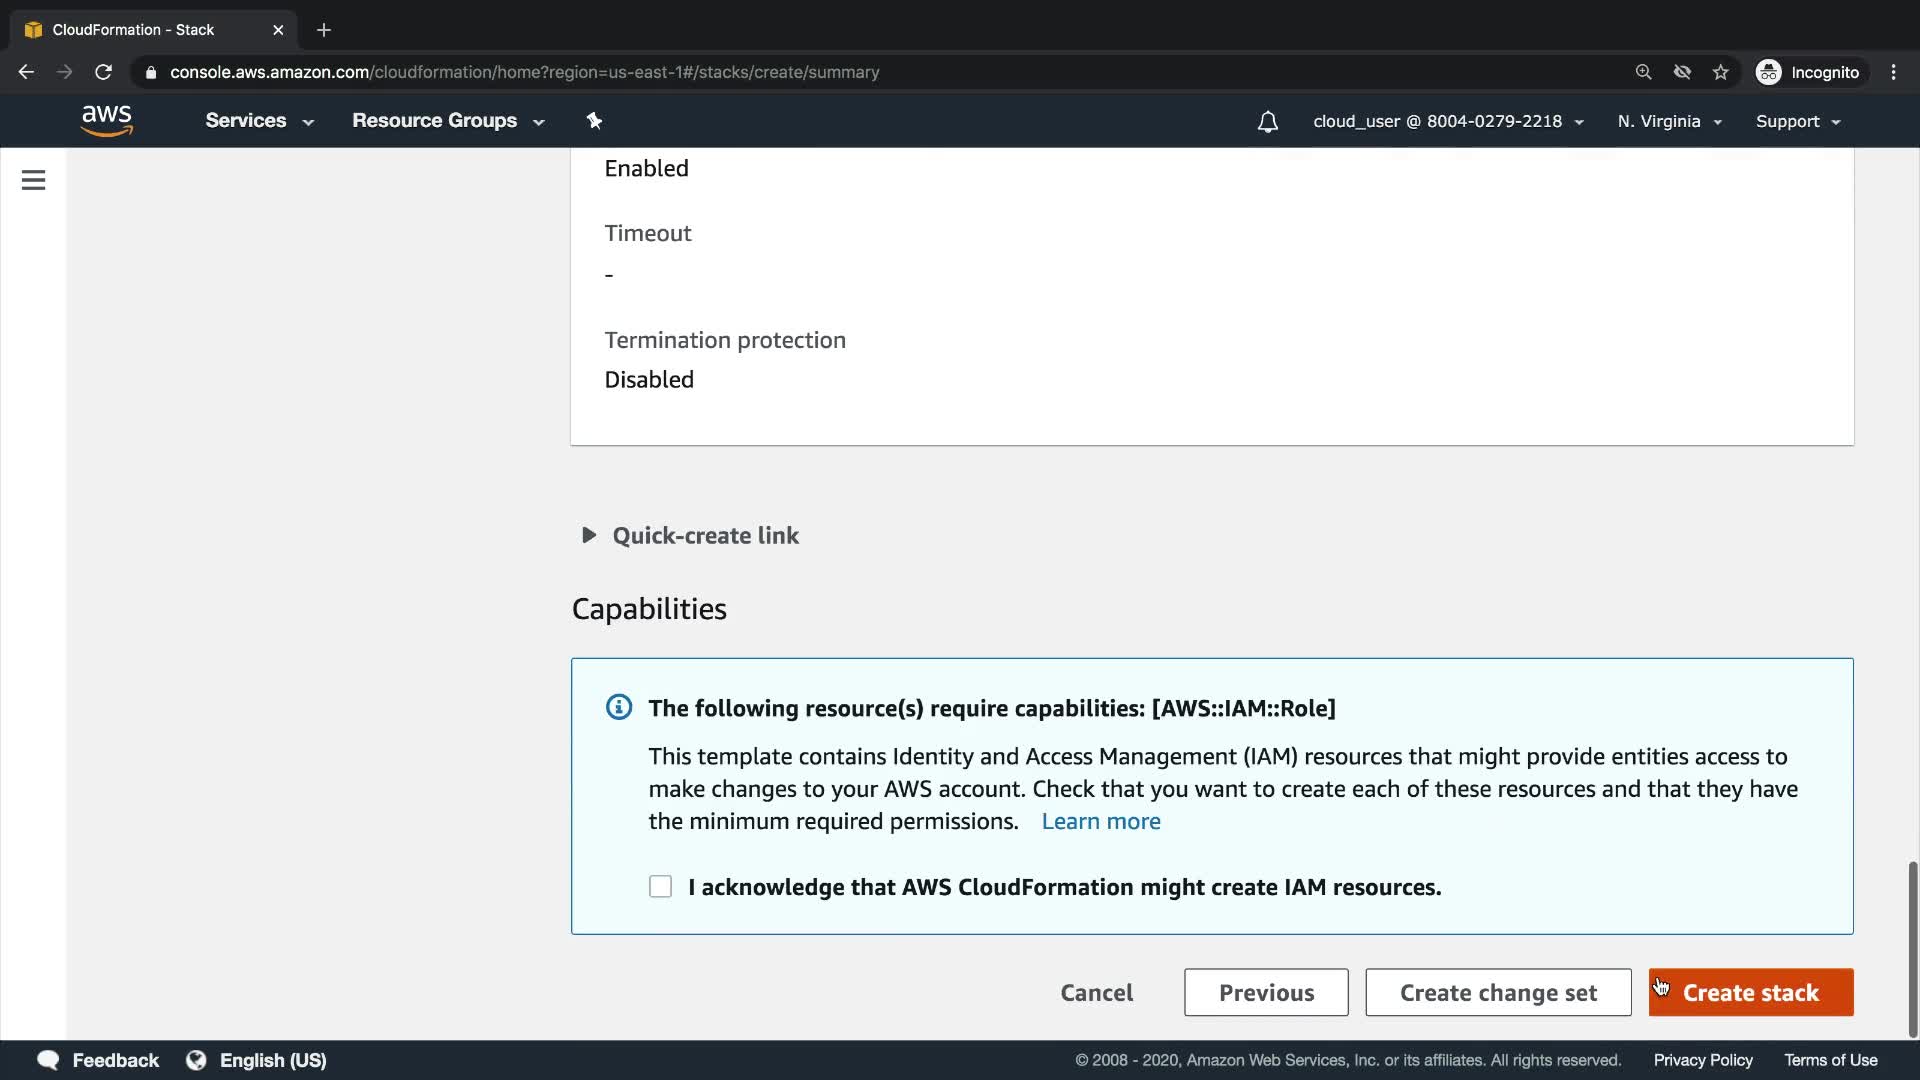The height and width of the screenshot is (1080, 1920).
Task: Click the zoom magnifier in address bar
Action: (1643, 72)
